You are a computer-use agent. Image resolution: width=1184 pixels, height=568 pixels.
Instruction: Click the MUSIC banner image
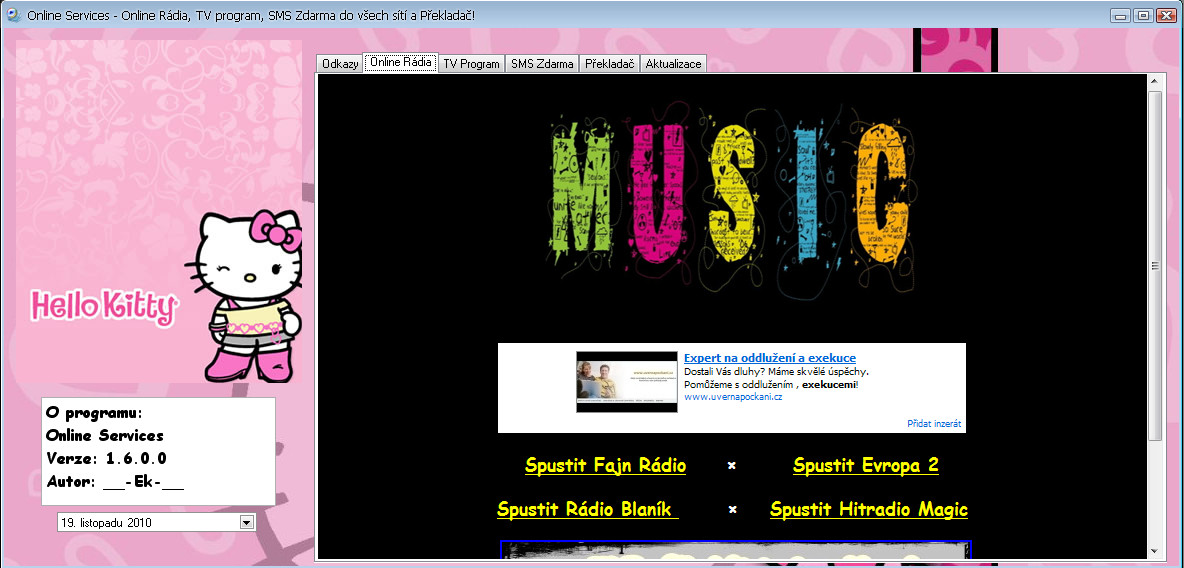point(731,202)
